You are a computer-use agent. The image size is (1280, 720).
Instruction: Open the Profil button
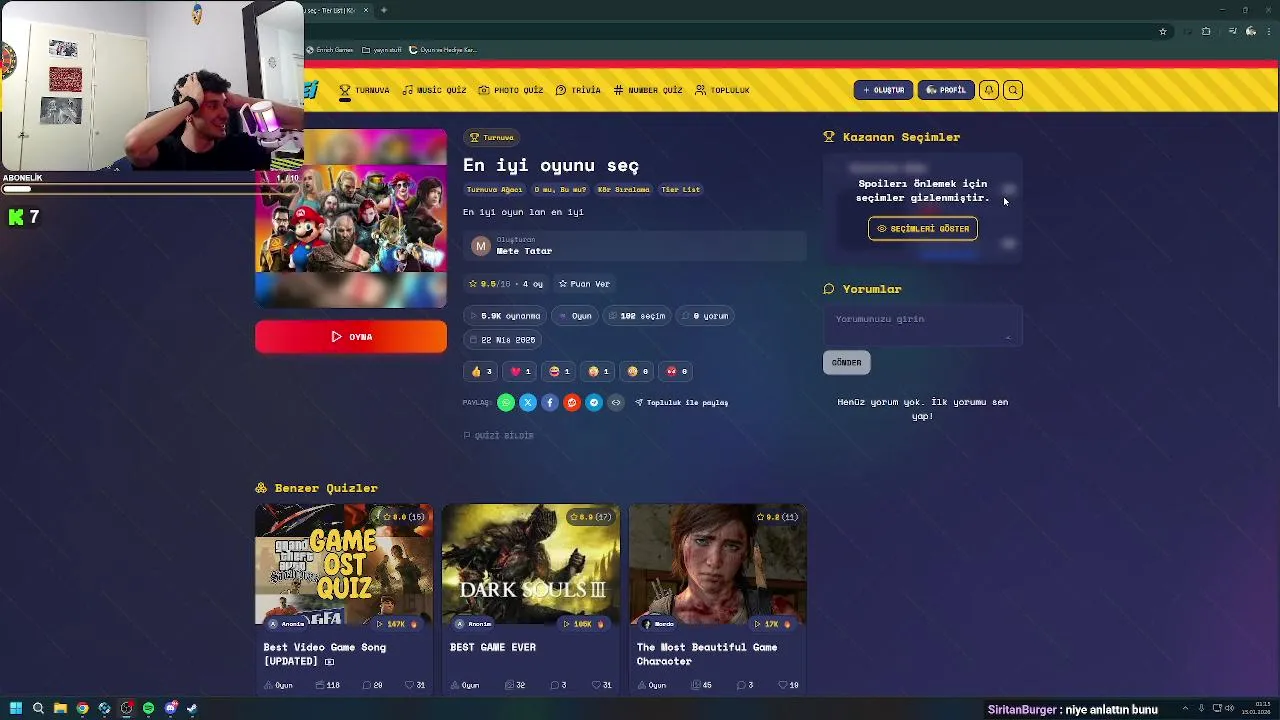pos(946,90)
